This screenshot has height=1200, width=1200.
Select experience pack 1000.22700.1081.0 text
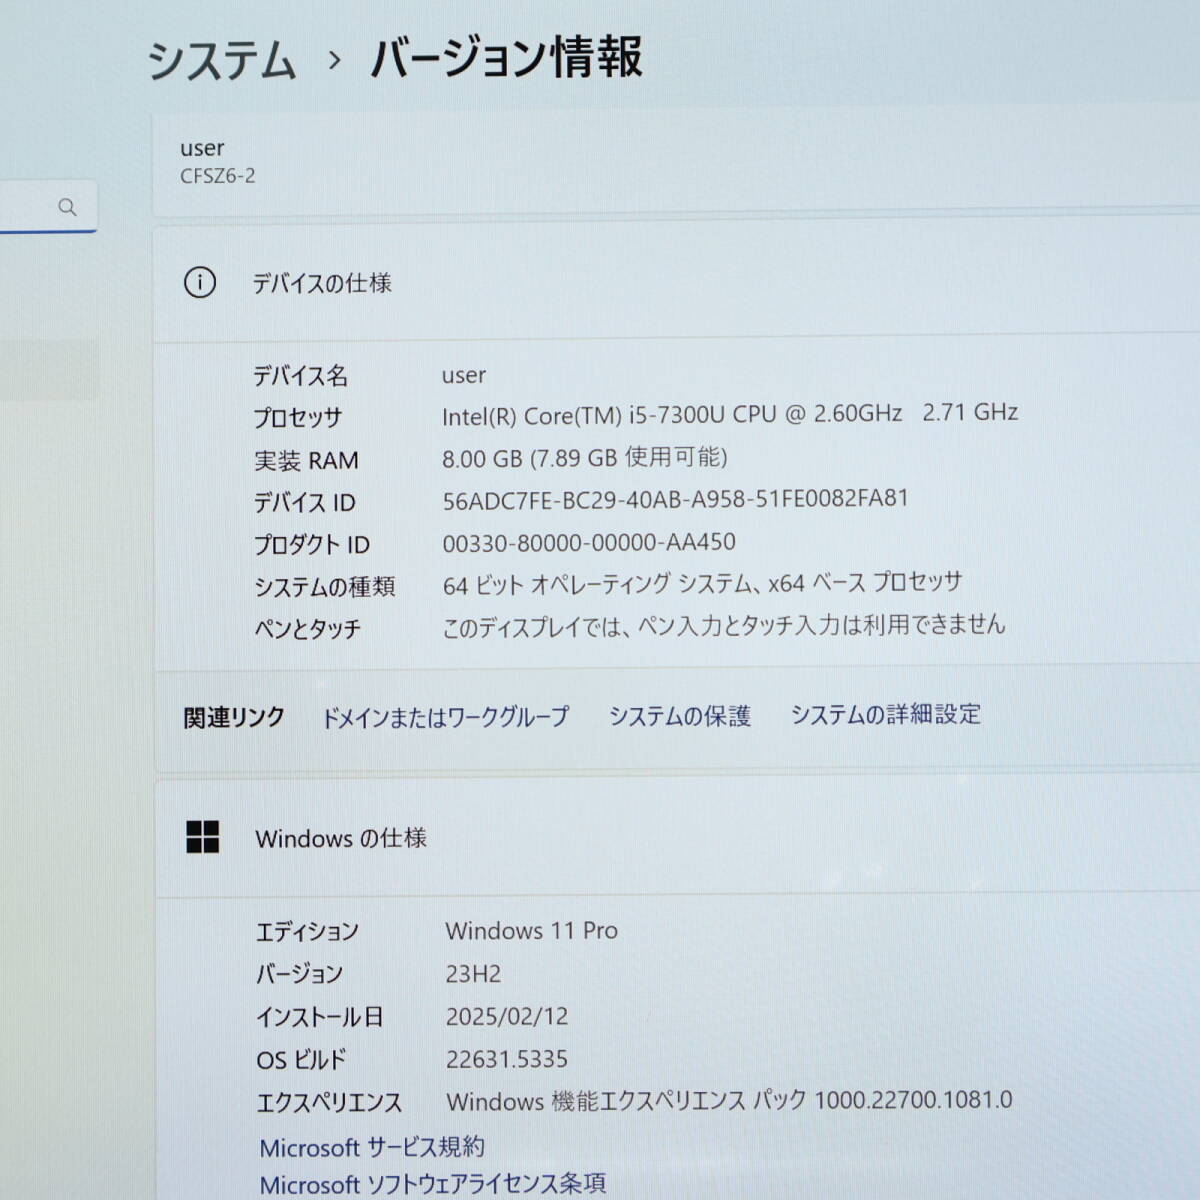tap(730, 1101)
